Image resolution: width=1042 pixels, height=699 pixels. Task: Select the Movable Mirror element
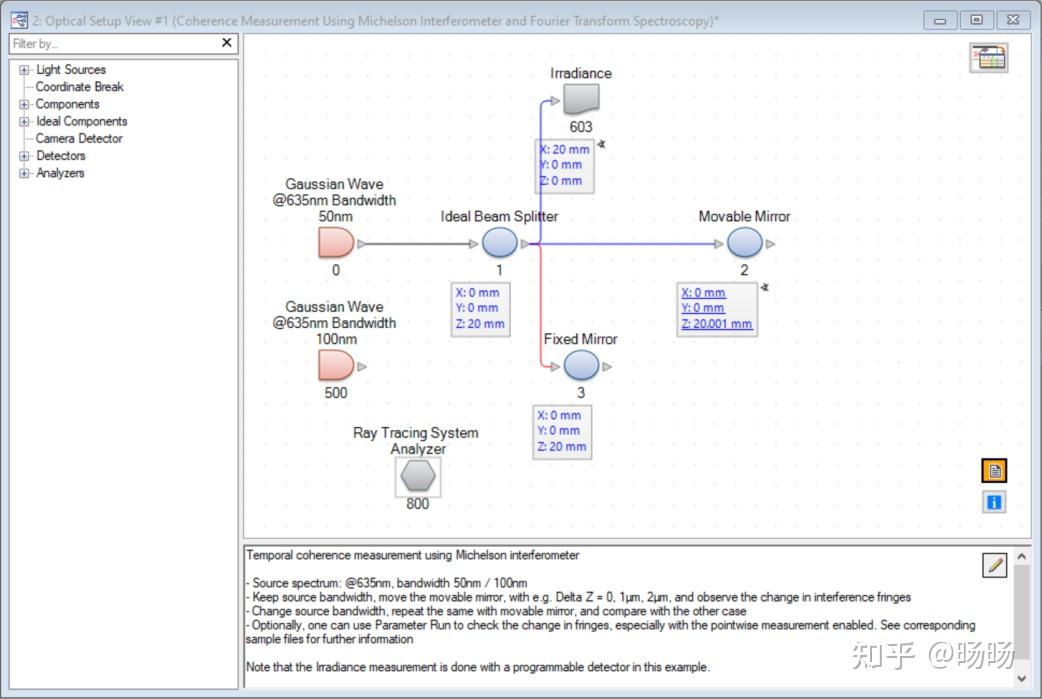[x=744, y=242]
